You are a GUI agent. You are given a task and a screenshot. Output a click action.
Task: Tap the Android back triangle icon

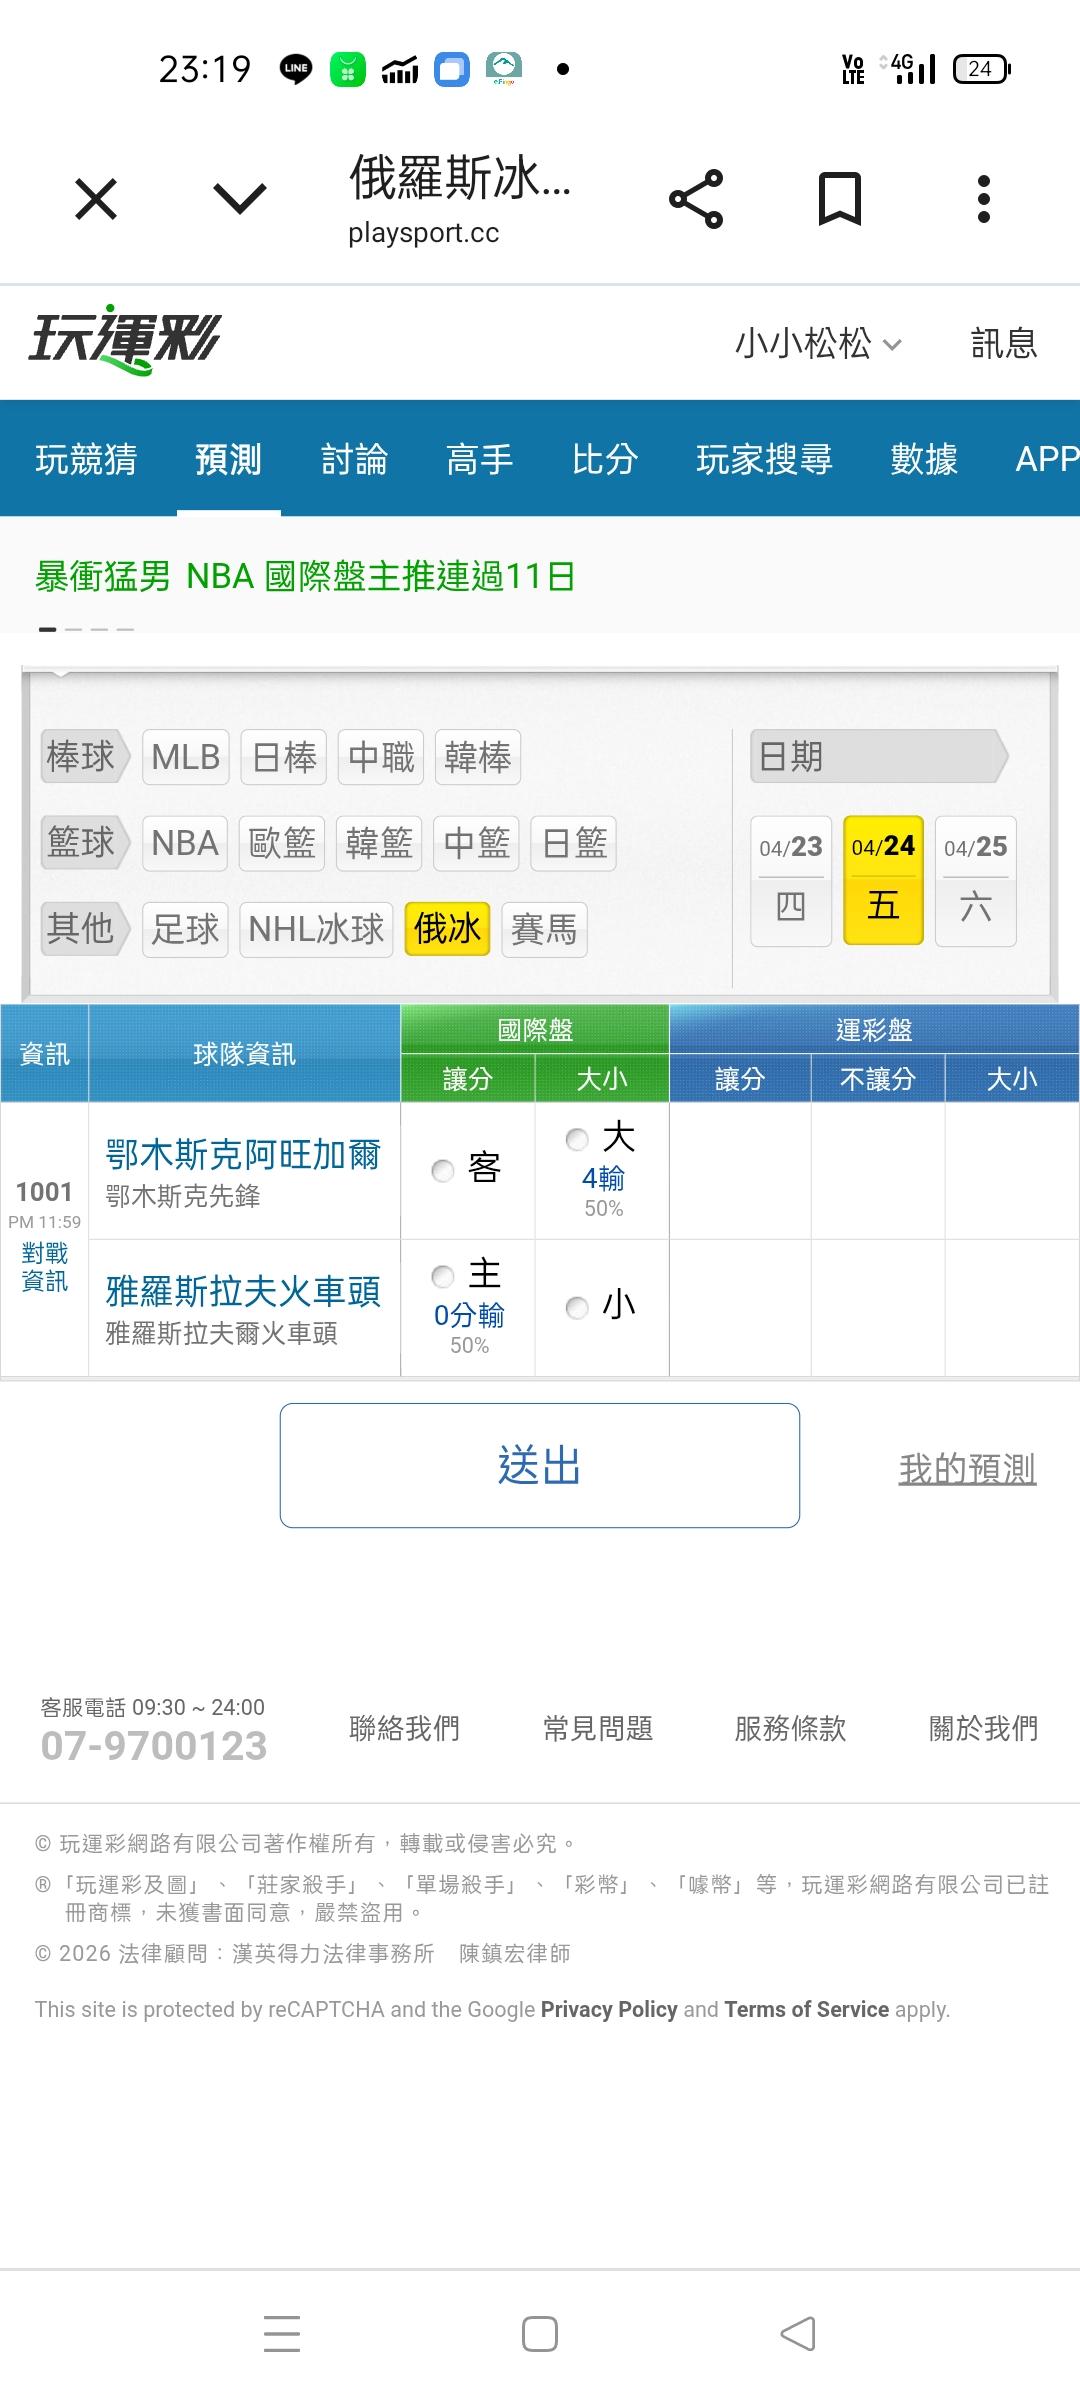click(x=798, y=2334)
